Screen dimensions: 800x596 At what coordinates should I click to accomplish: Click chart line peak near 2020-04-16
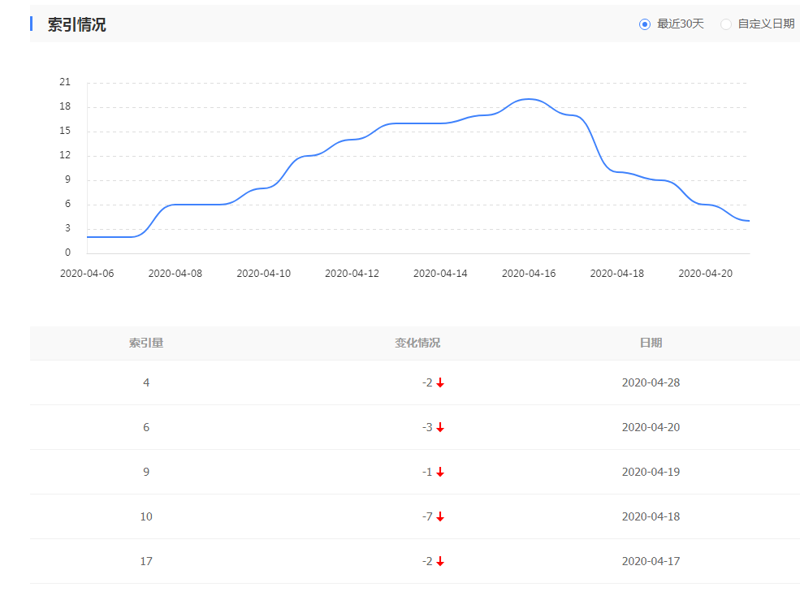pos(529,99)
